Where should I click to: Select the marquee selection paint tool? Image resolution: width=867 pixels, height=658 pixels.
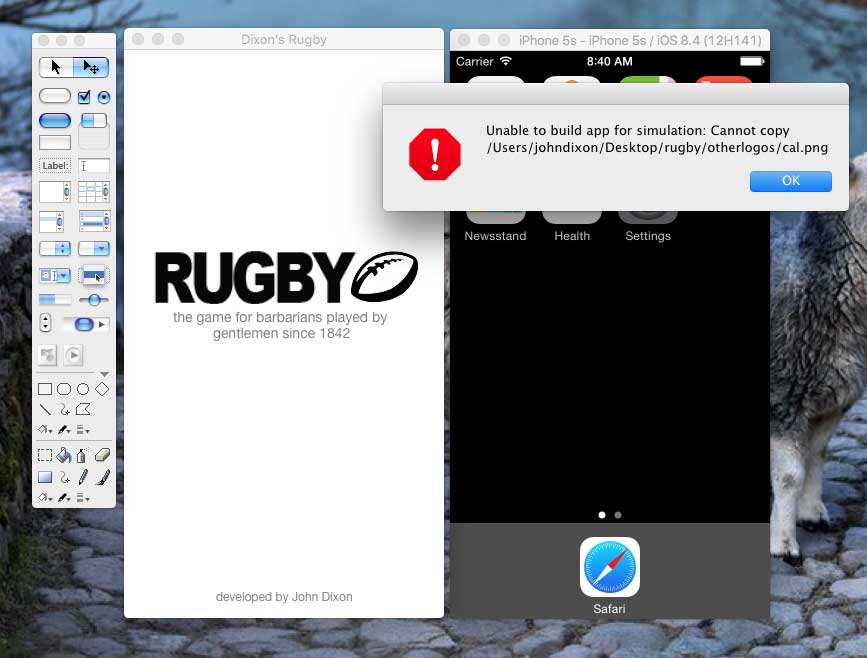(x=45, y=455)
